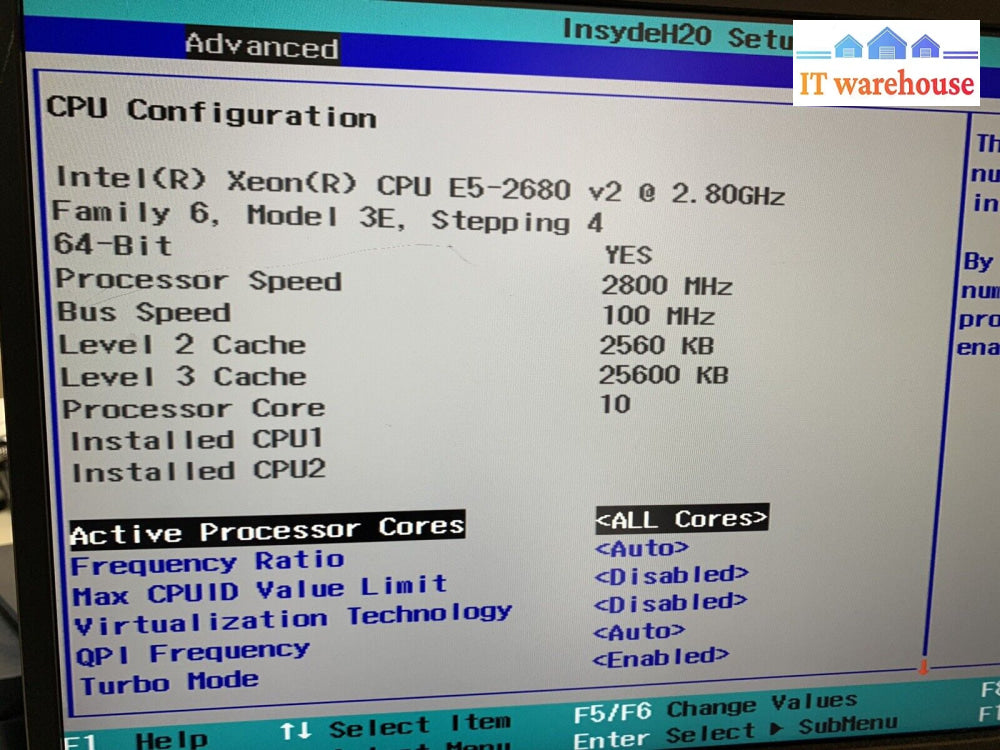The height and width of the screenshot is (750, 1000).
Task: Change the ALL Cores value
Action: [x=682, y=518]
